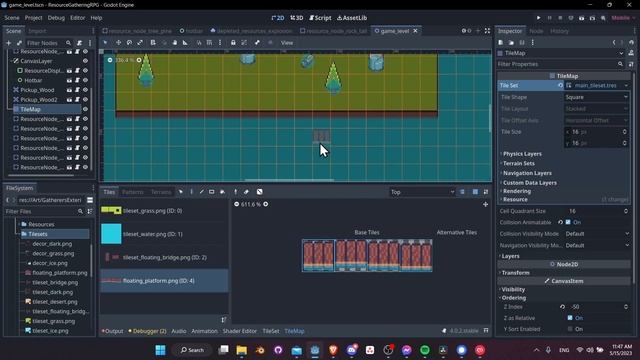Click the lock selected node icon in viewport toolbar
The height and width of the screenshot is (360, 640).
click(233, 42)
